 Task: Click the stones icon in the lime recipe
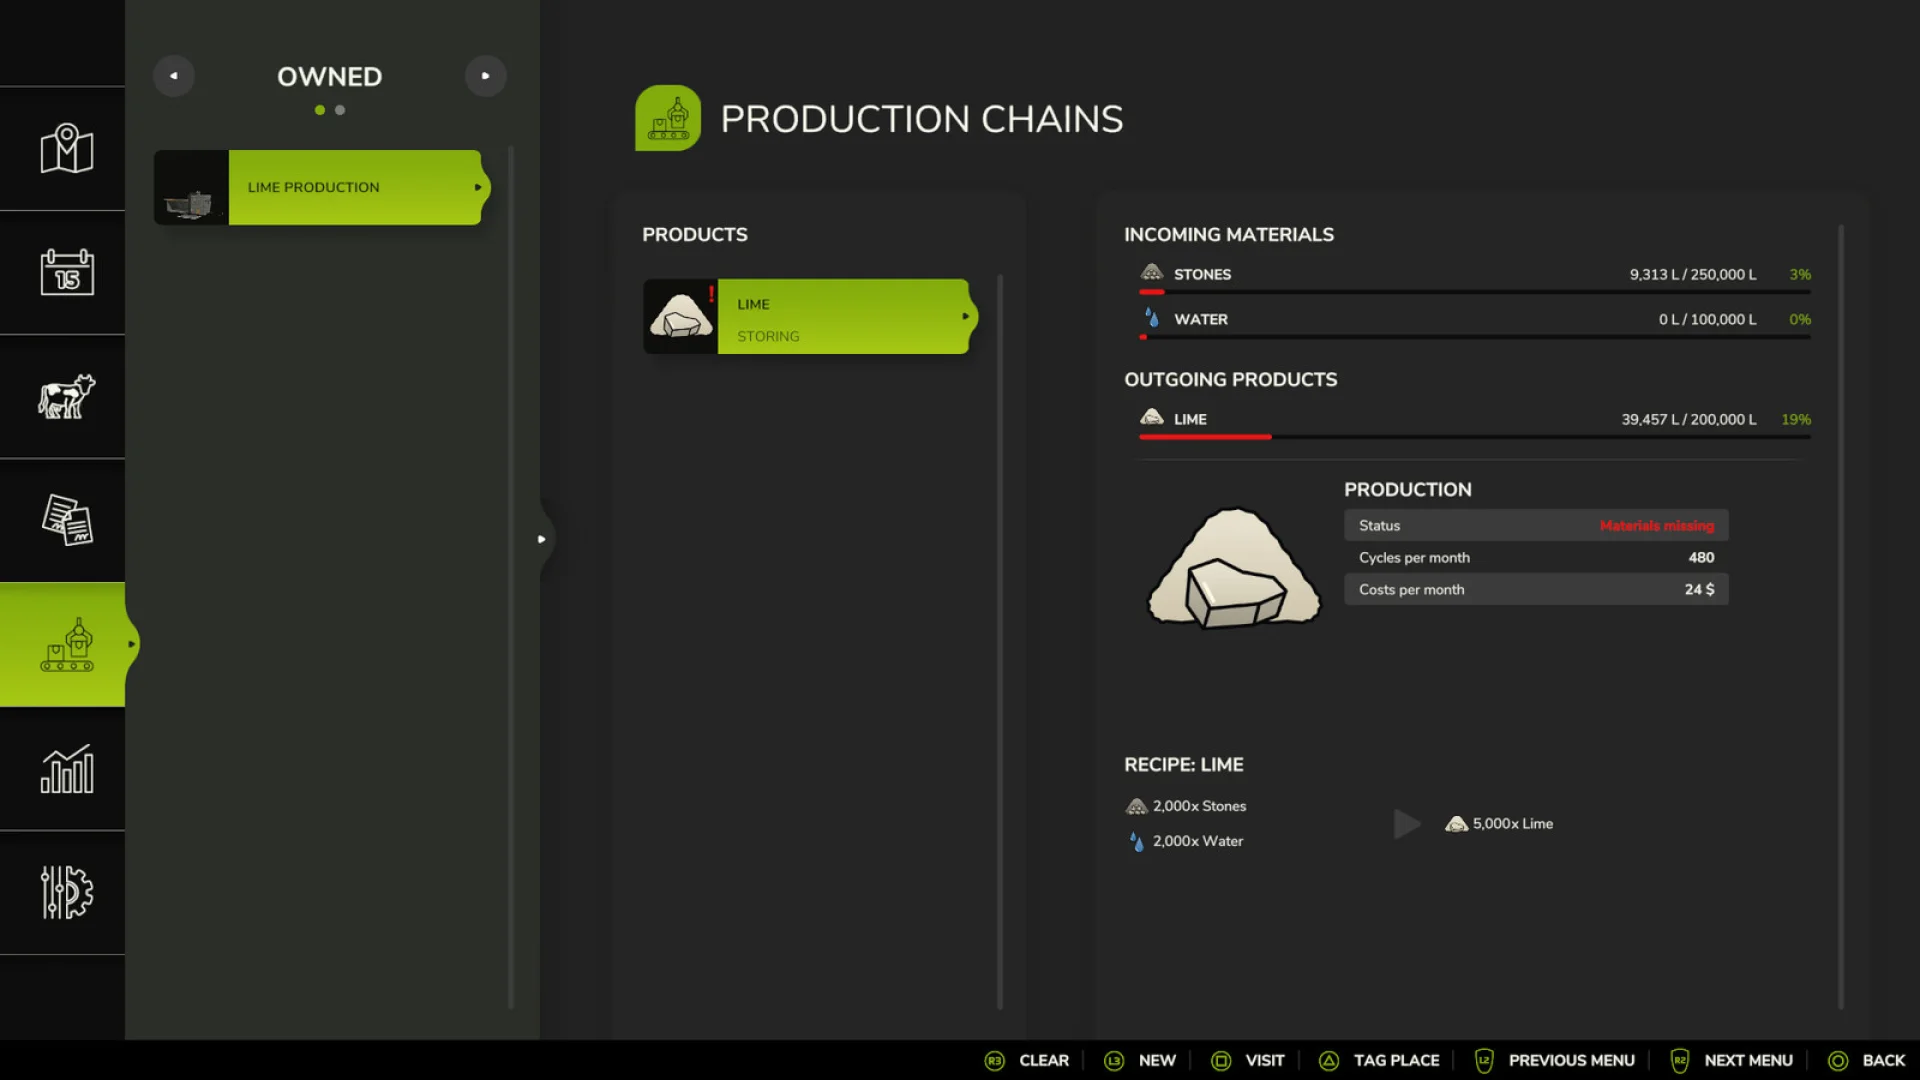(x=1136, y=805)
